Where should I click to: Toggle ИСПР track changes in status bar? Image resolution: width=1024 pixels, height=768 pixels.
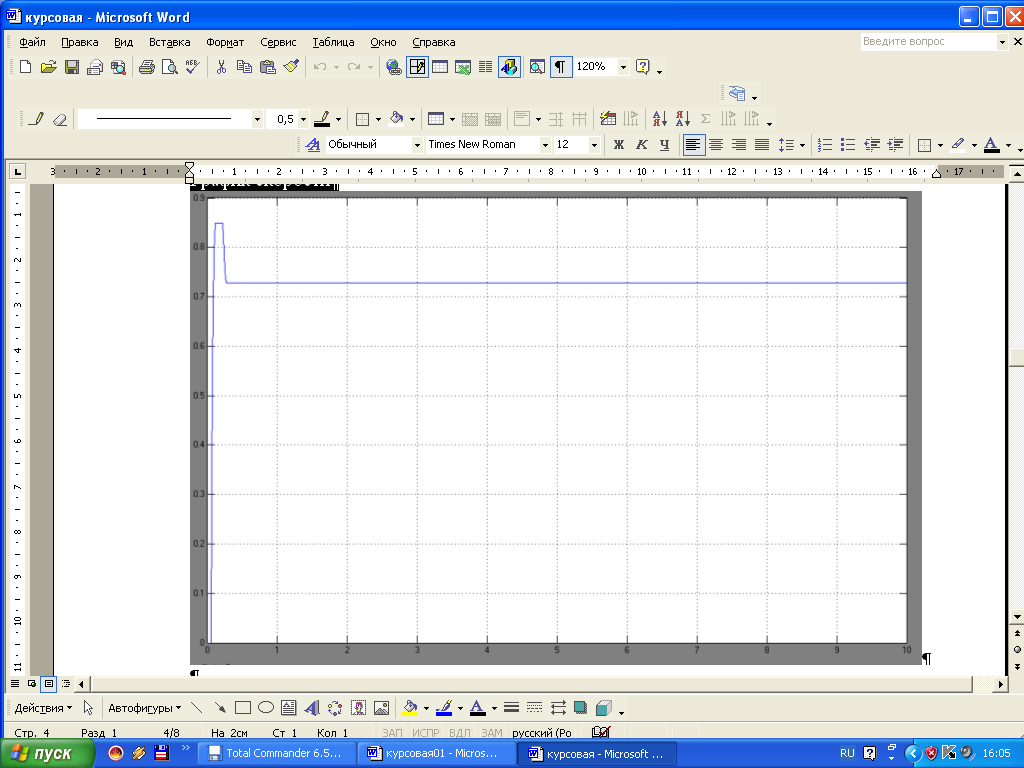click(x=426, y=733)
